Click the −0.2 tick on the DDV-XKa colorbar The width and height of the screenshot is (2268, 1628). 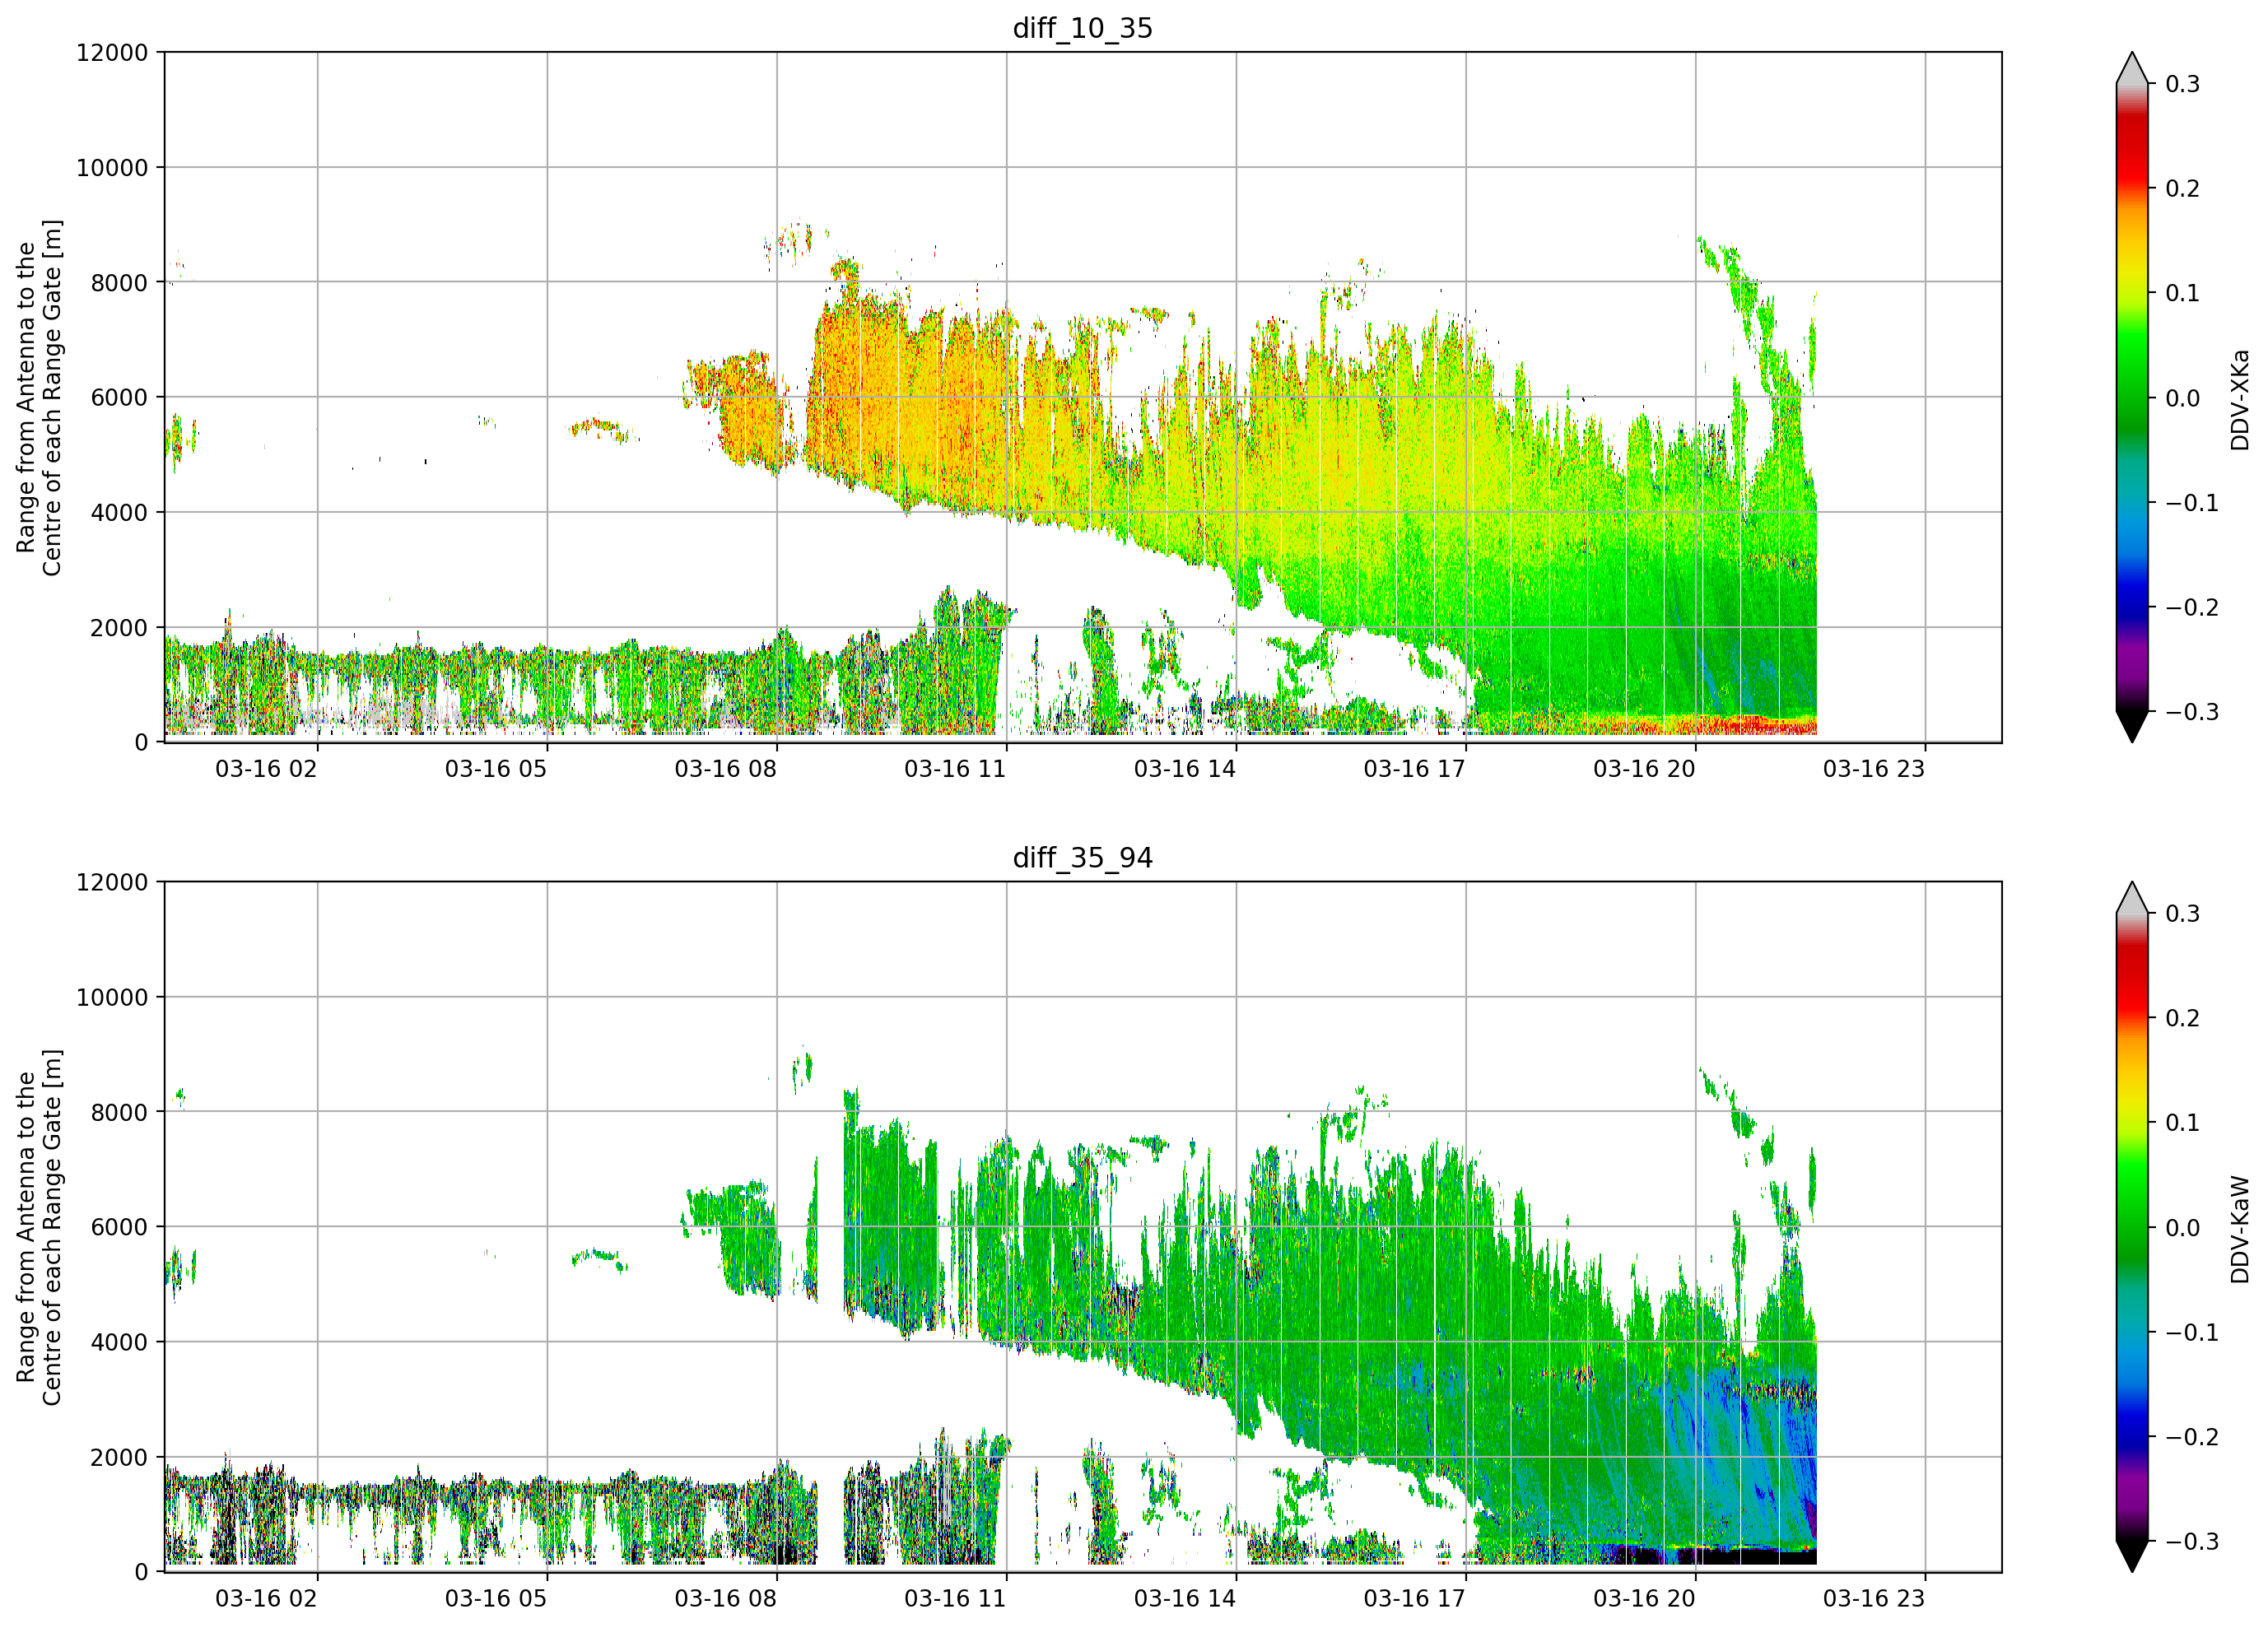pyautogui.click(x=2192, y=607)
